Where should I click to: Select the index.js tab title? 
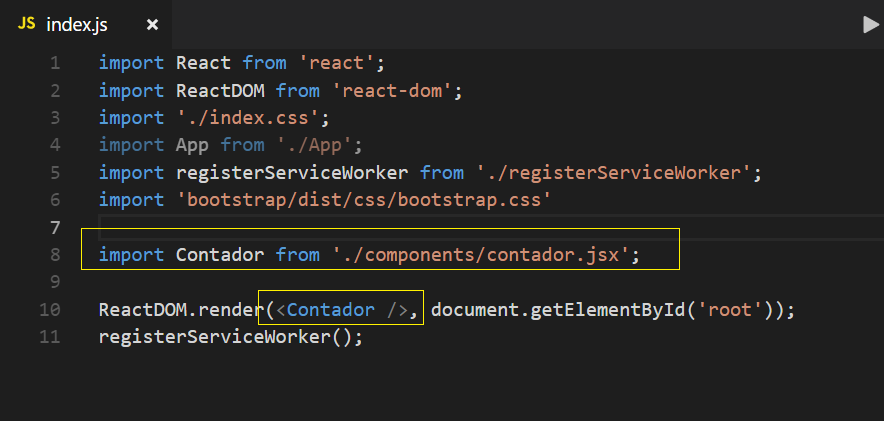[77, 25]
